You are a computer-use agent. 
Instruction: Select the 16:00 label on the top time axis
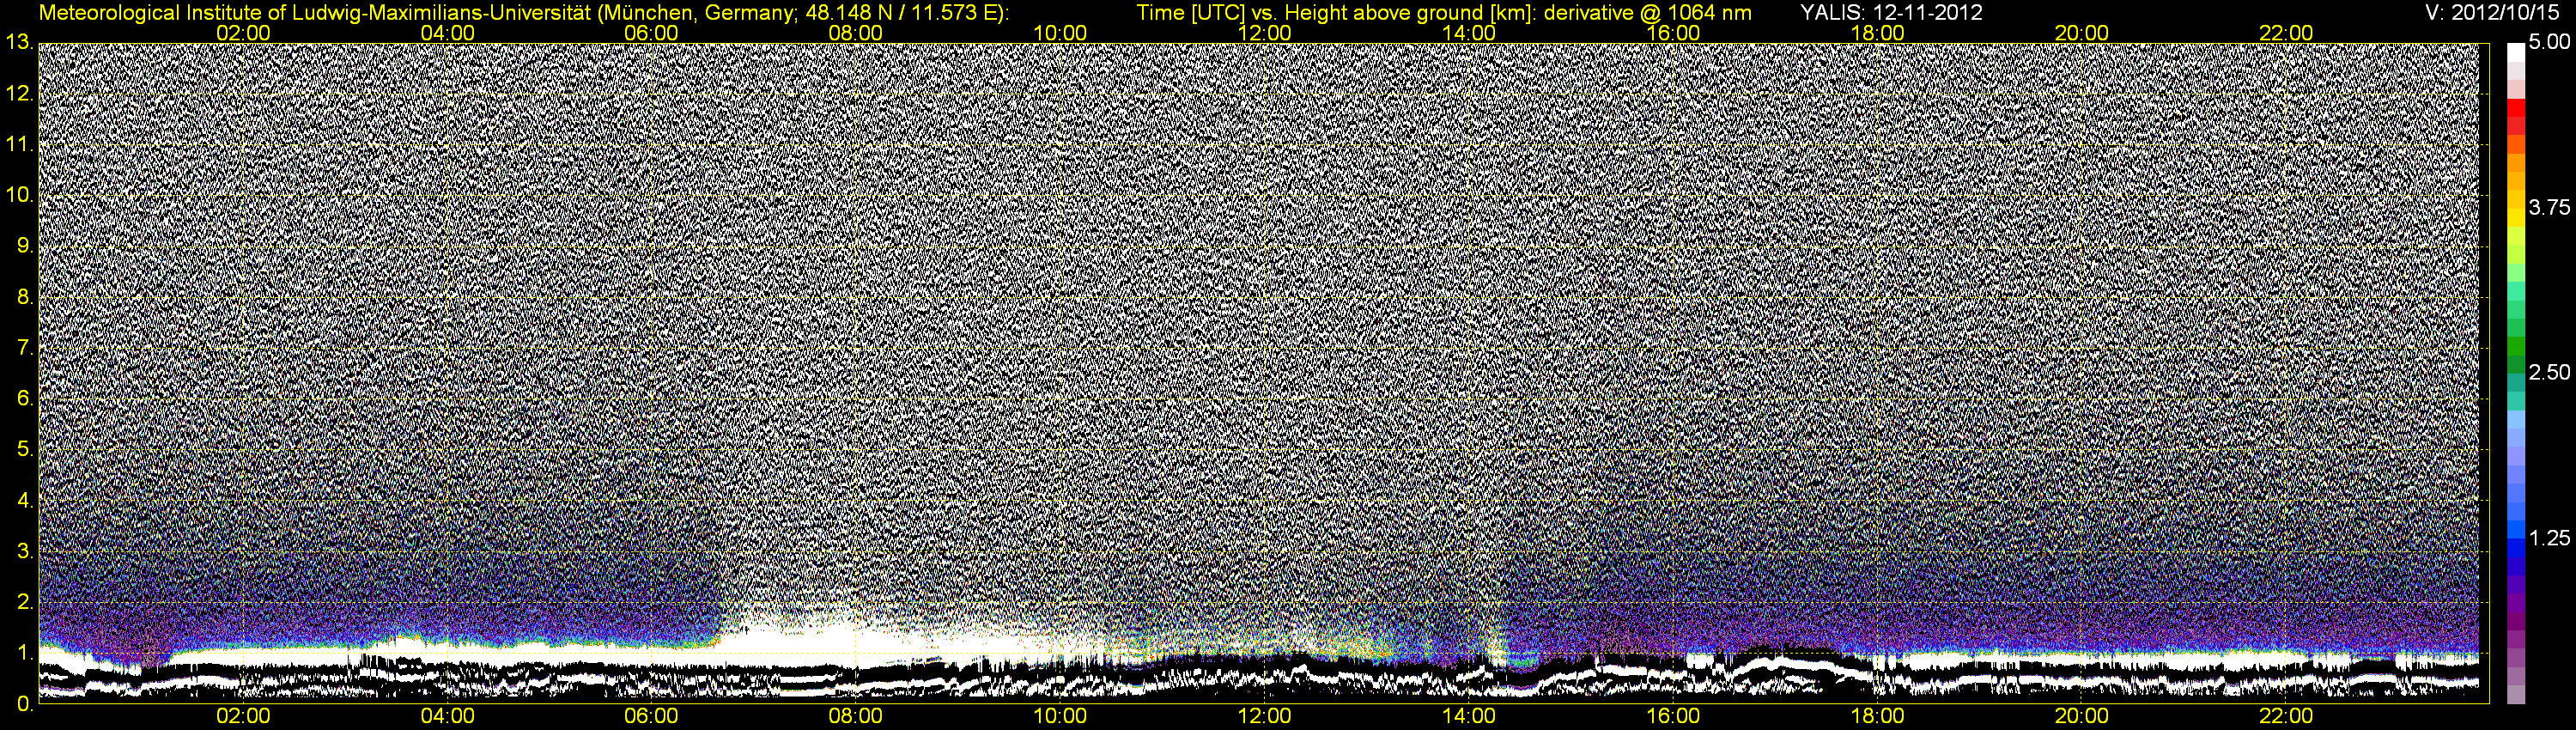tap(1673, 33)
